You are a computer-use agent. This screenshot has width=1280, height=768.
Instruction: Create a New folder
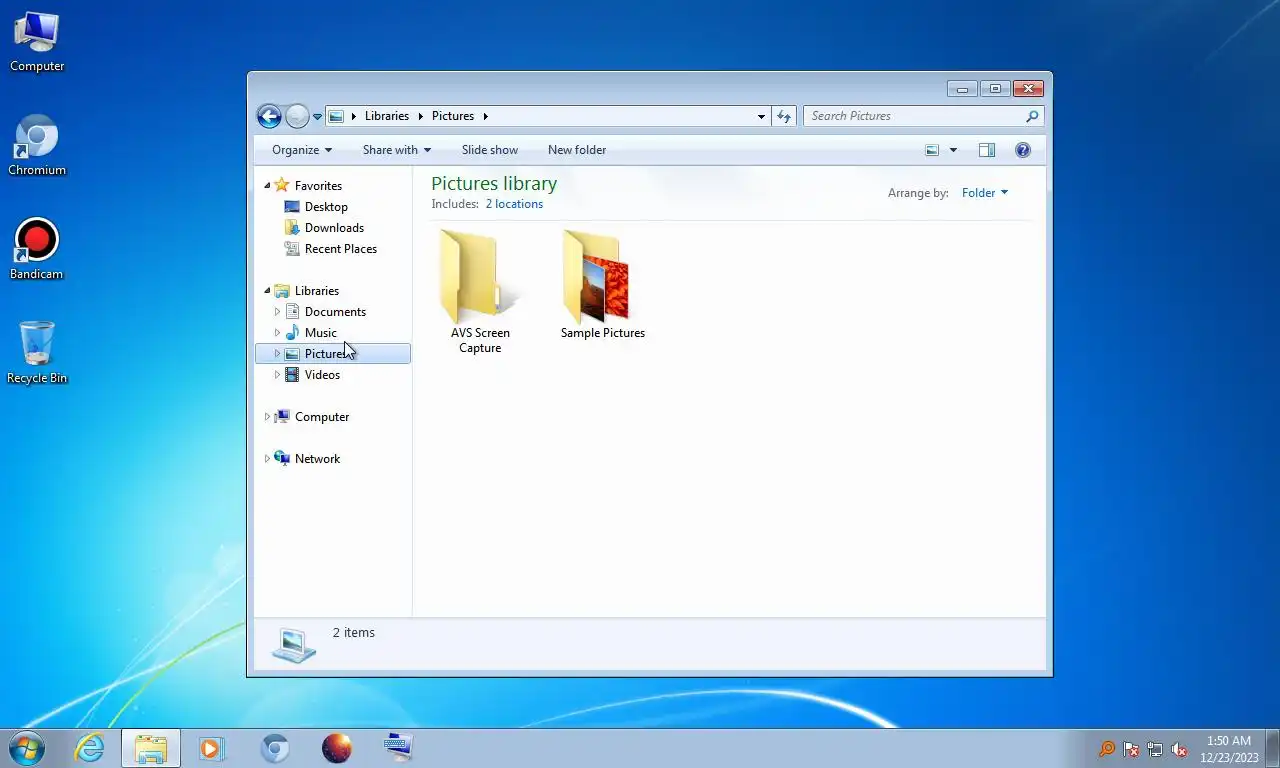[577, 150]
